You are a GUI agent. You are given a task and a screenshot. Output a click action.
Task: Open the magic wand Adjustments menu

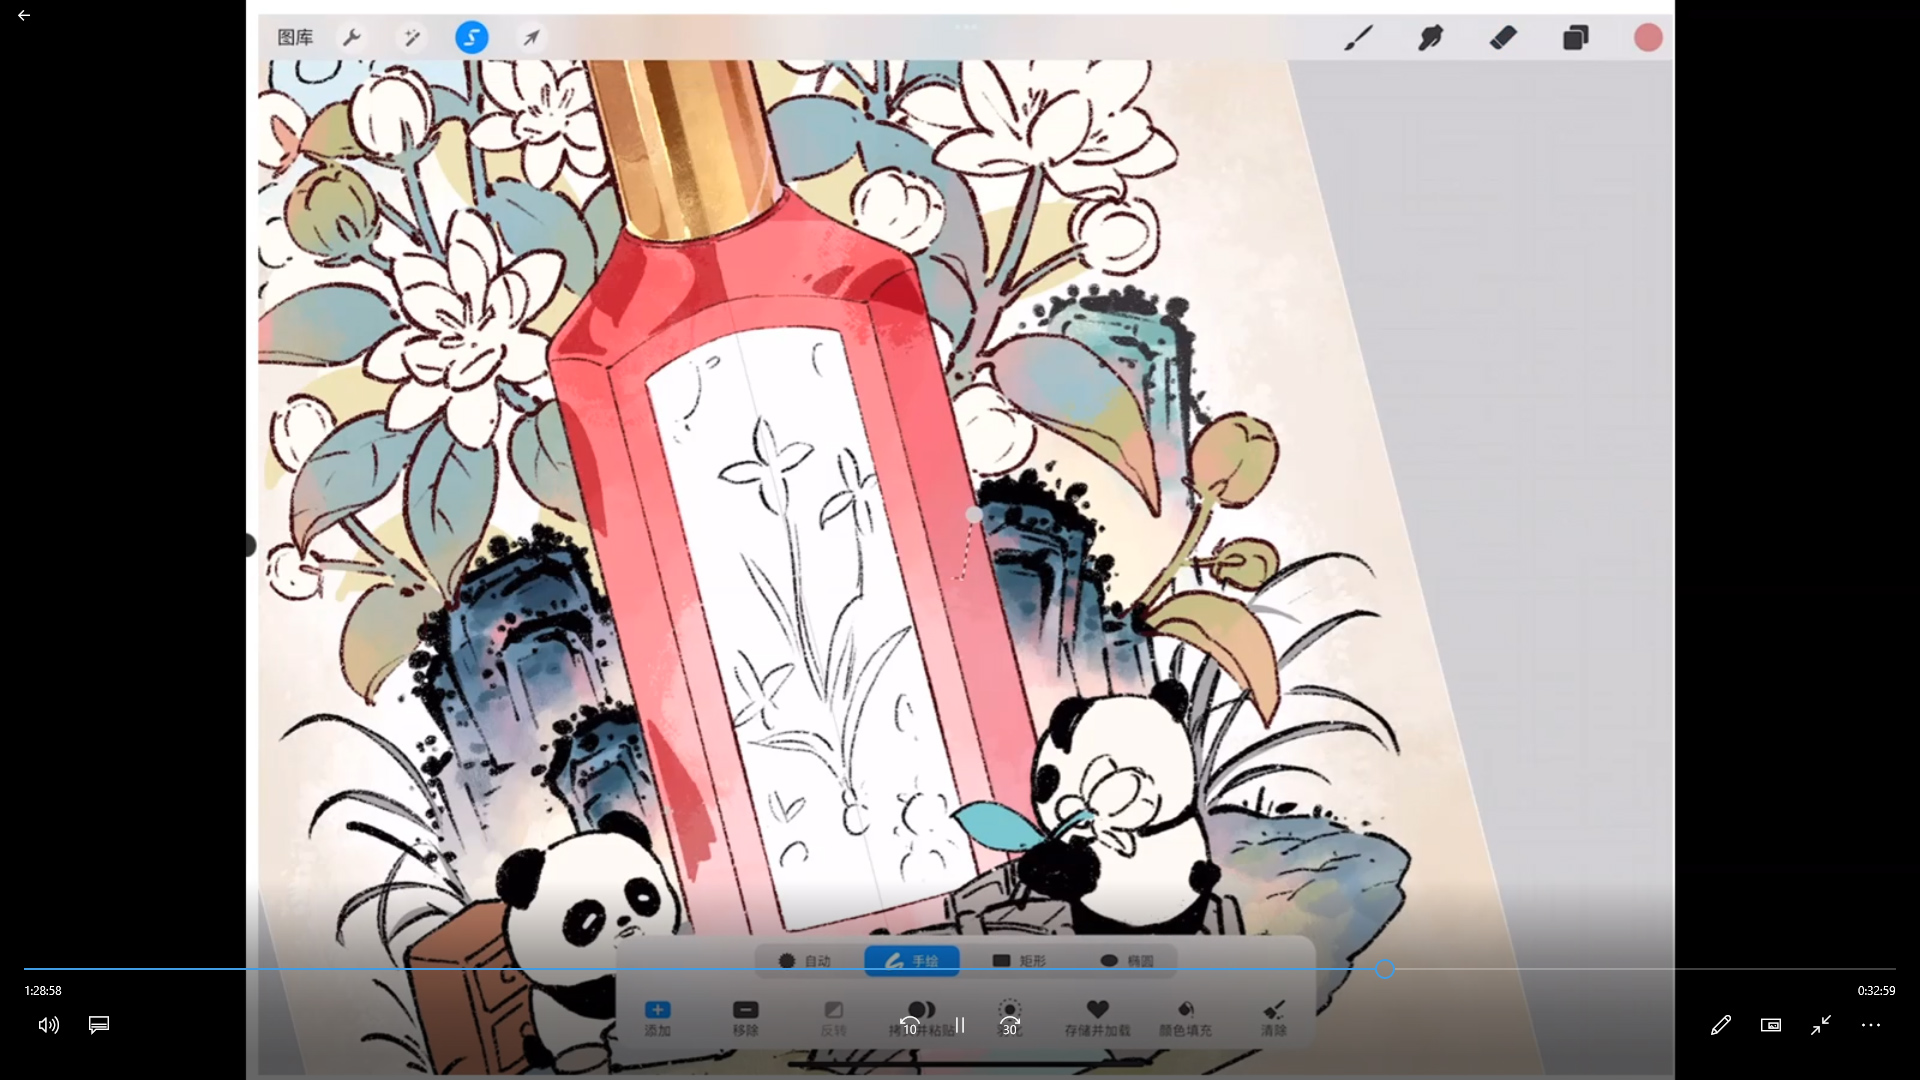pos(411,38)
